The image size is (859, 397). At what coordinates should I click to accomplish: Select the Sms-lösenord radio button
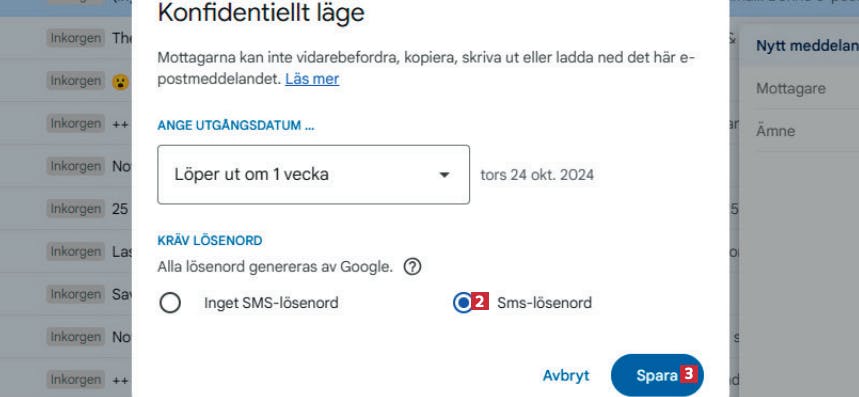463,302
